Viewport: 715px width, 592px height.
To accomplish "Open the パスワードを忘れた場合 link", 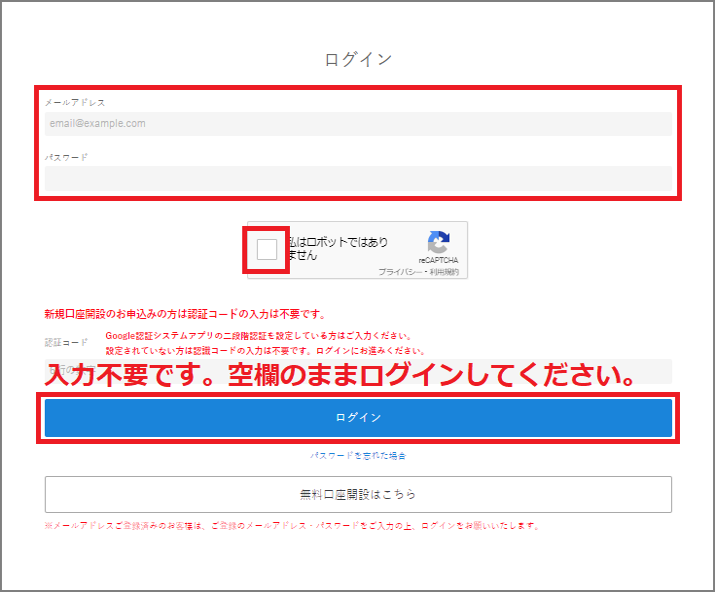I will coord(358,456).
